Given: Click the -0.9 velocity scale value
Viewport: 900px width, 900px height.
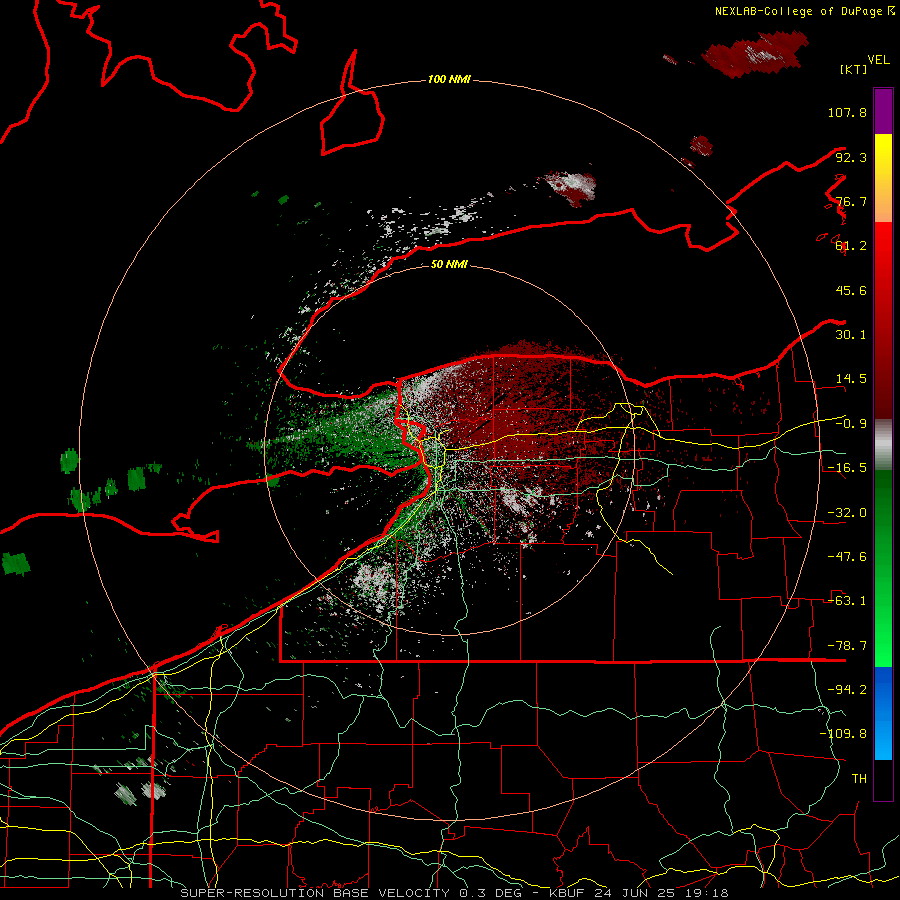Looking at the screenshot, I should [851, 424].
